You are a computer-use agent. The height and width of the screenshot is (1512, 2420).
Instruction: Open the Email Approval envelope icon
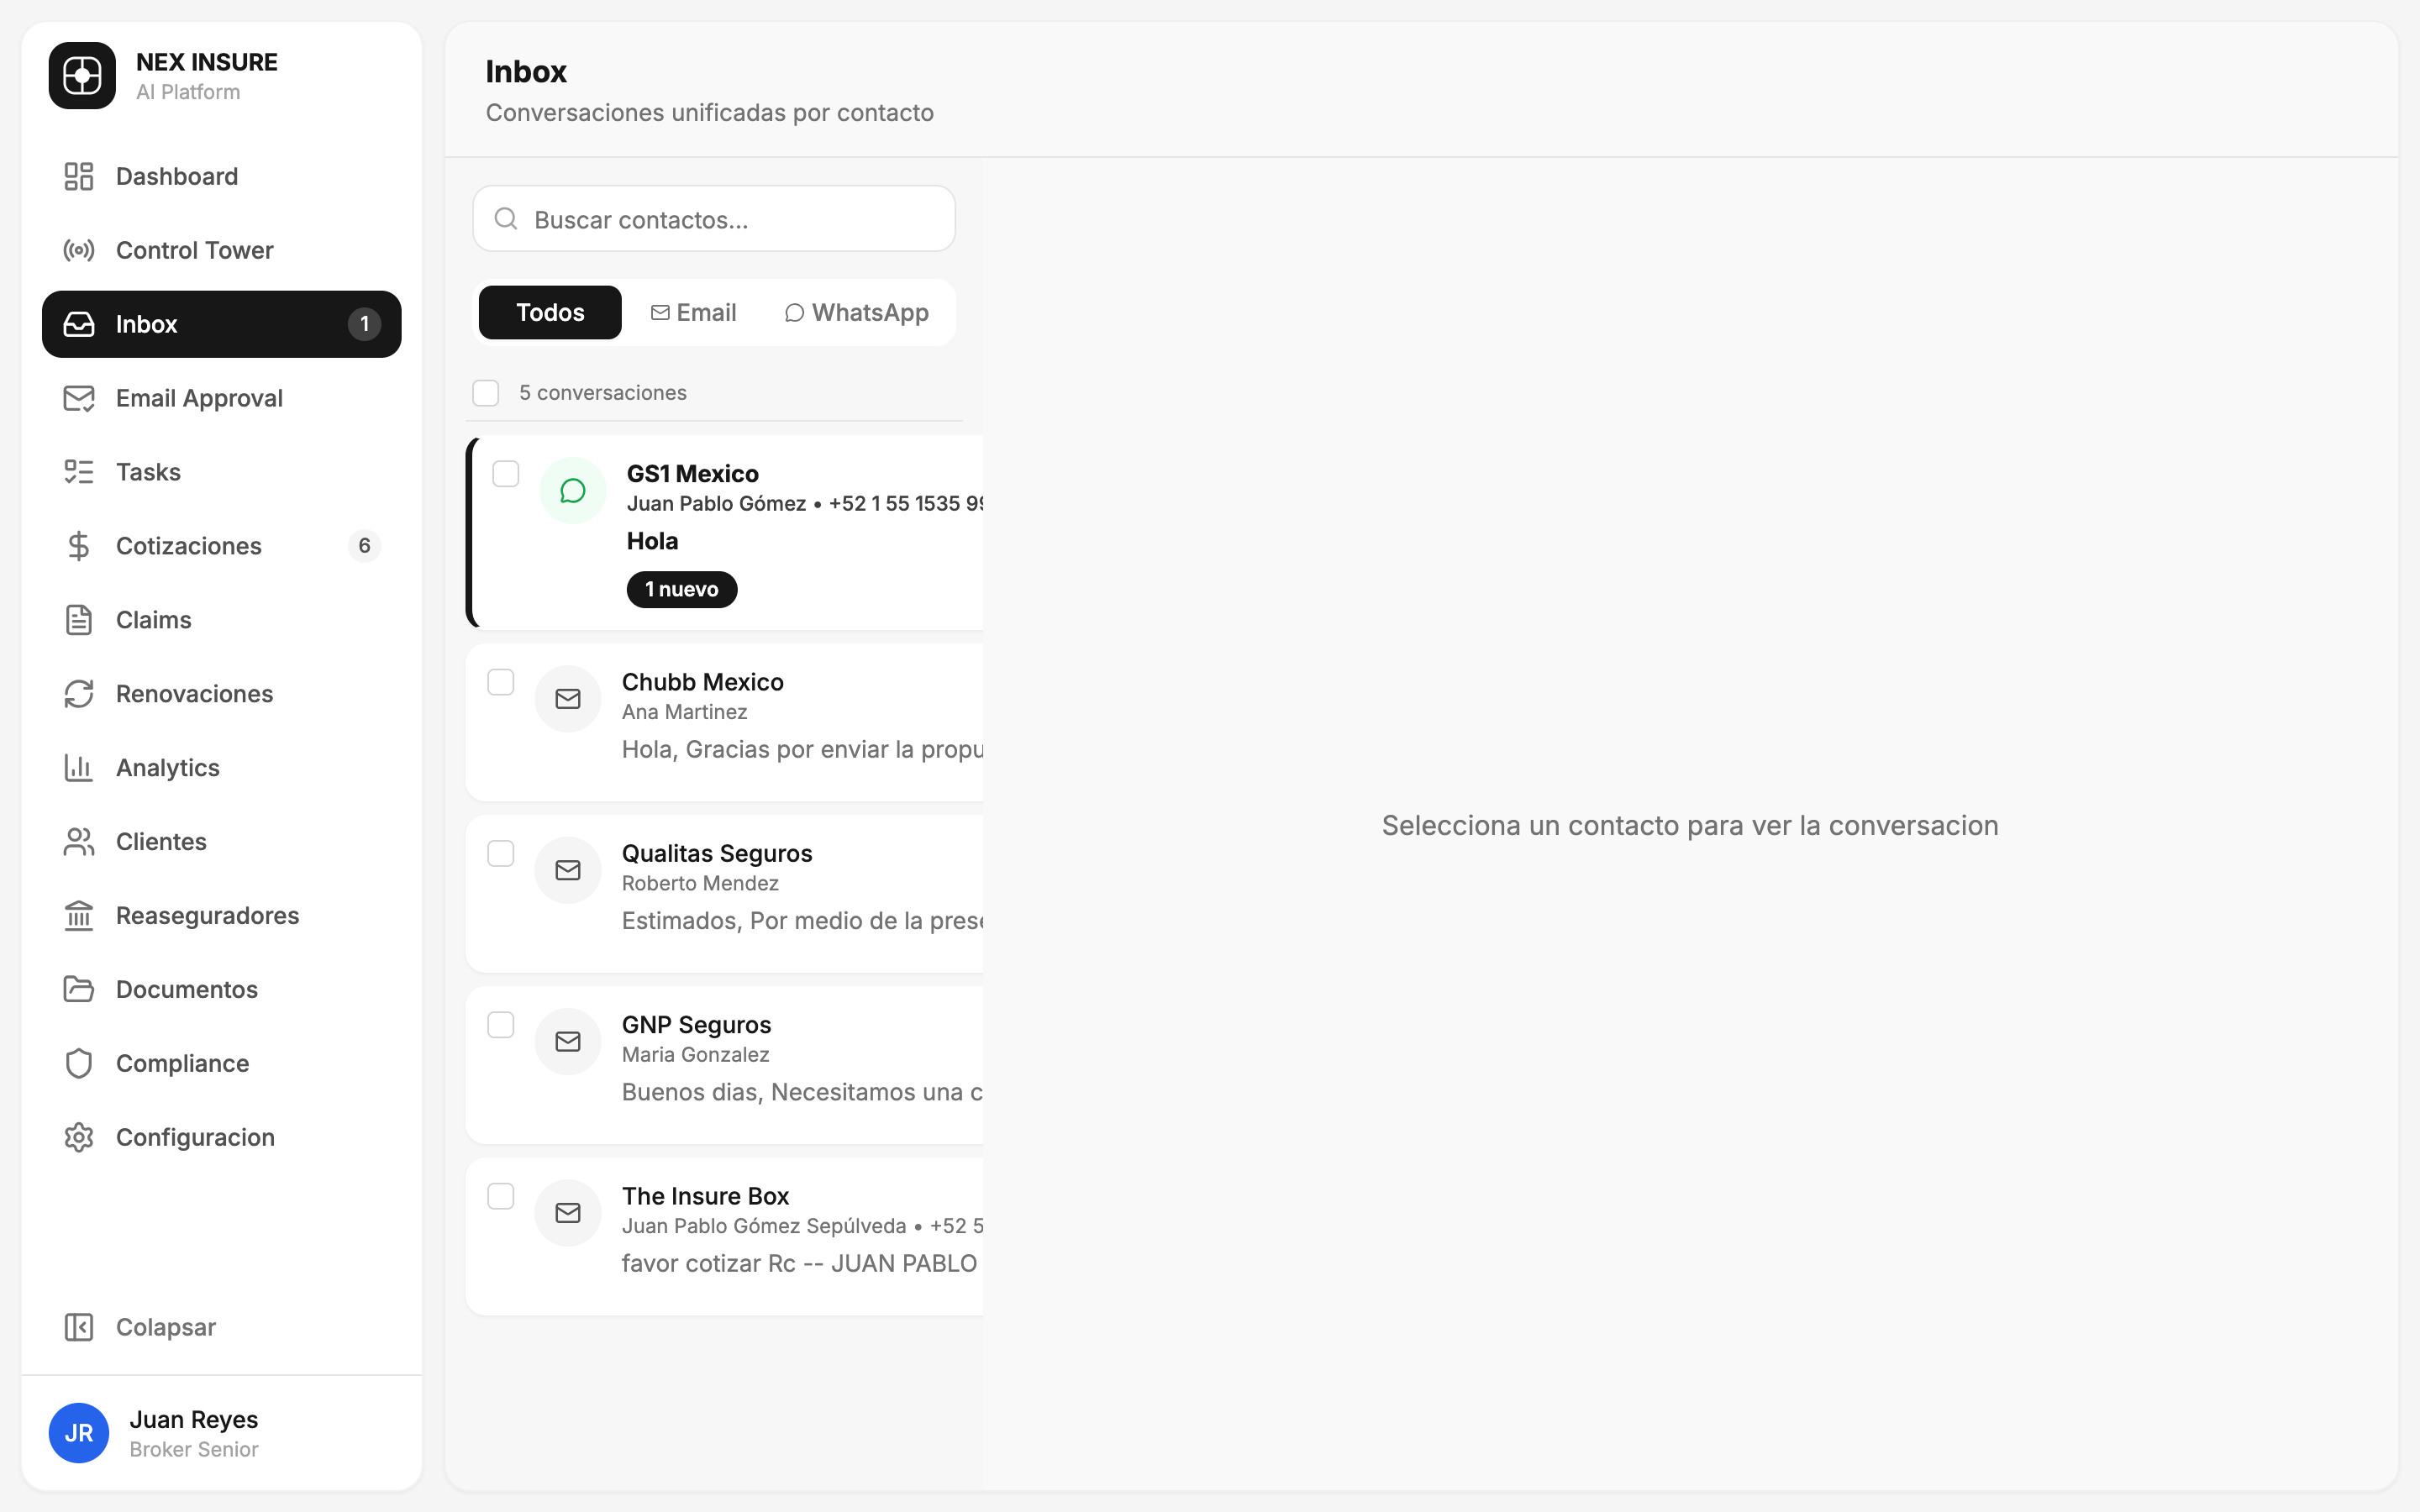pos(79,397)
